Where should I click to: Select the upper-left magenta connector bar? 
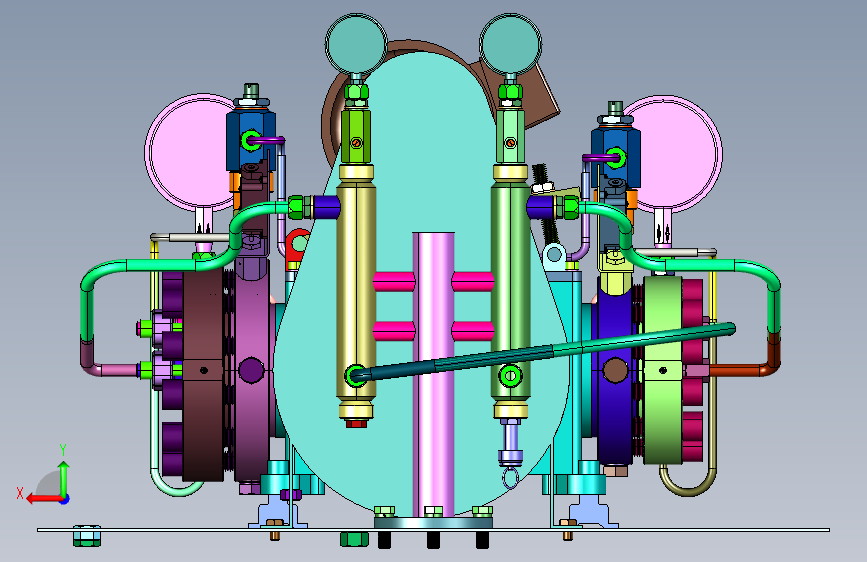(x=394, y=282)
